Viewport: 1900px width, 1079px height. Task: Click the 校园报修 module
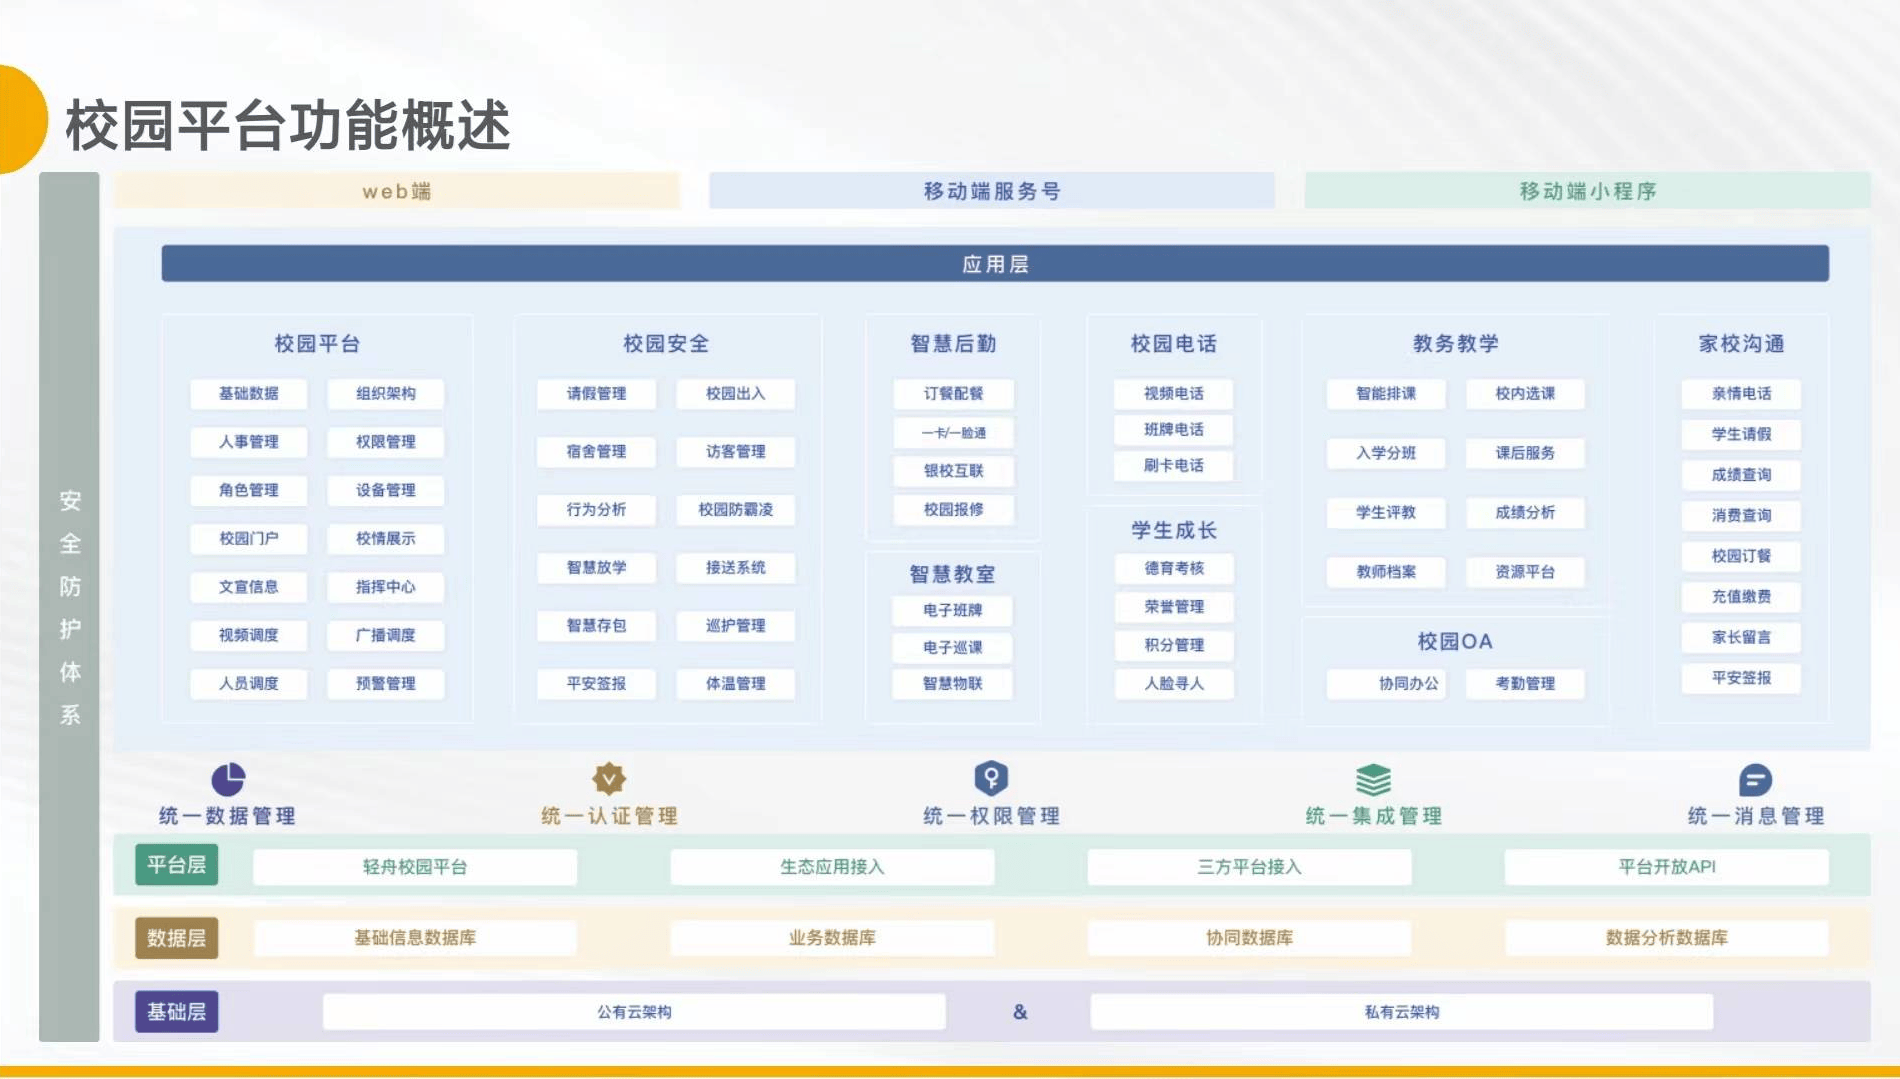pos(953,510)
